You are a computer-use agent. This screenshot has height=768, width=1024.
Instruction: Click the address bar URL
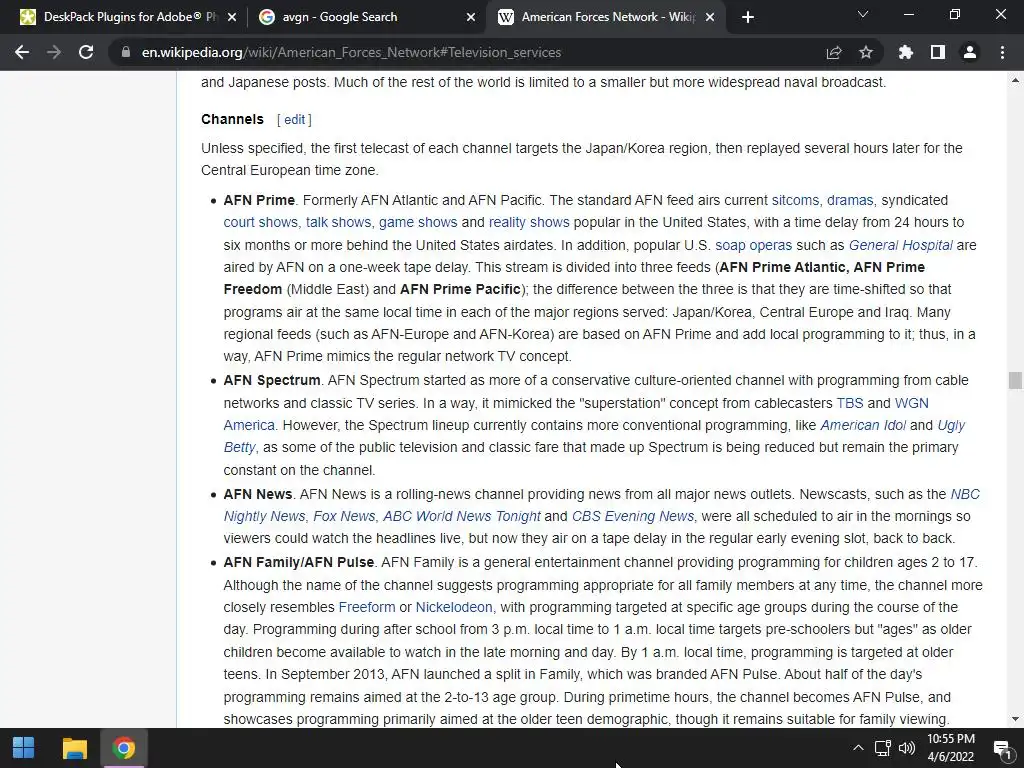point(351,52)
